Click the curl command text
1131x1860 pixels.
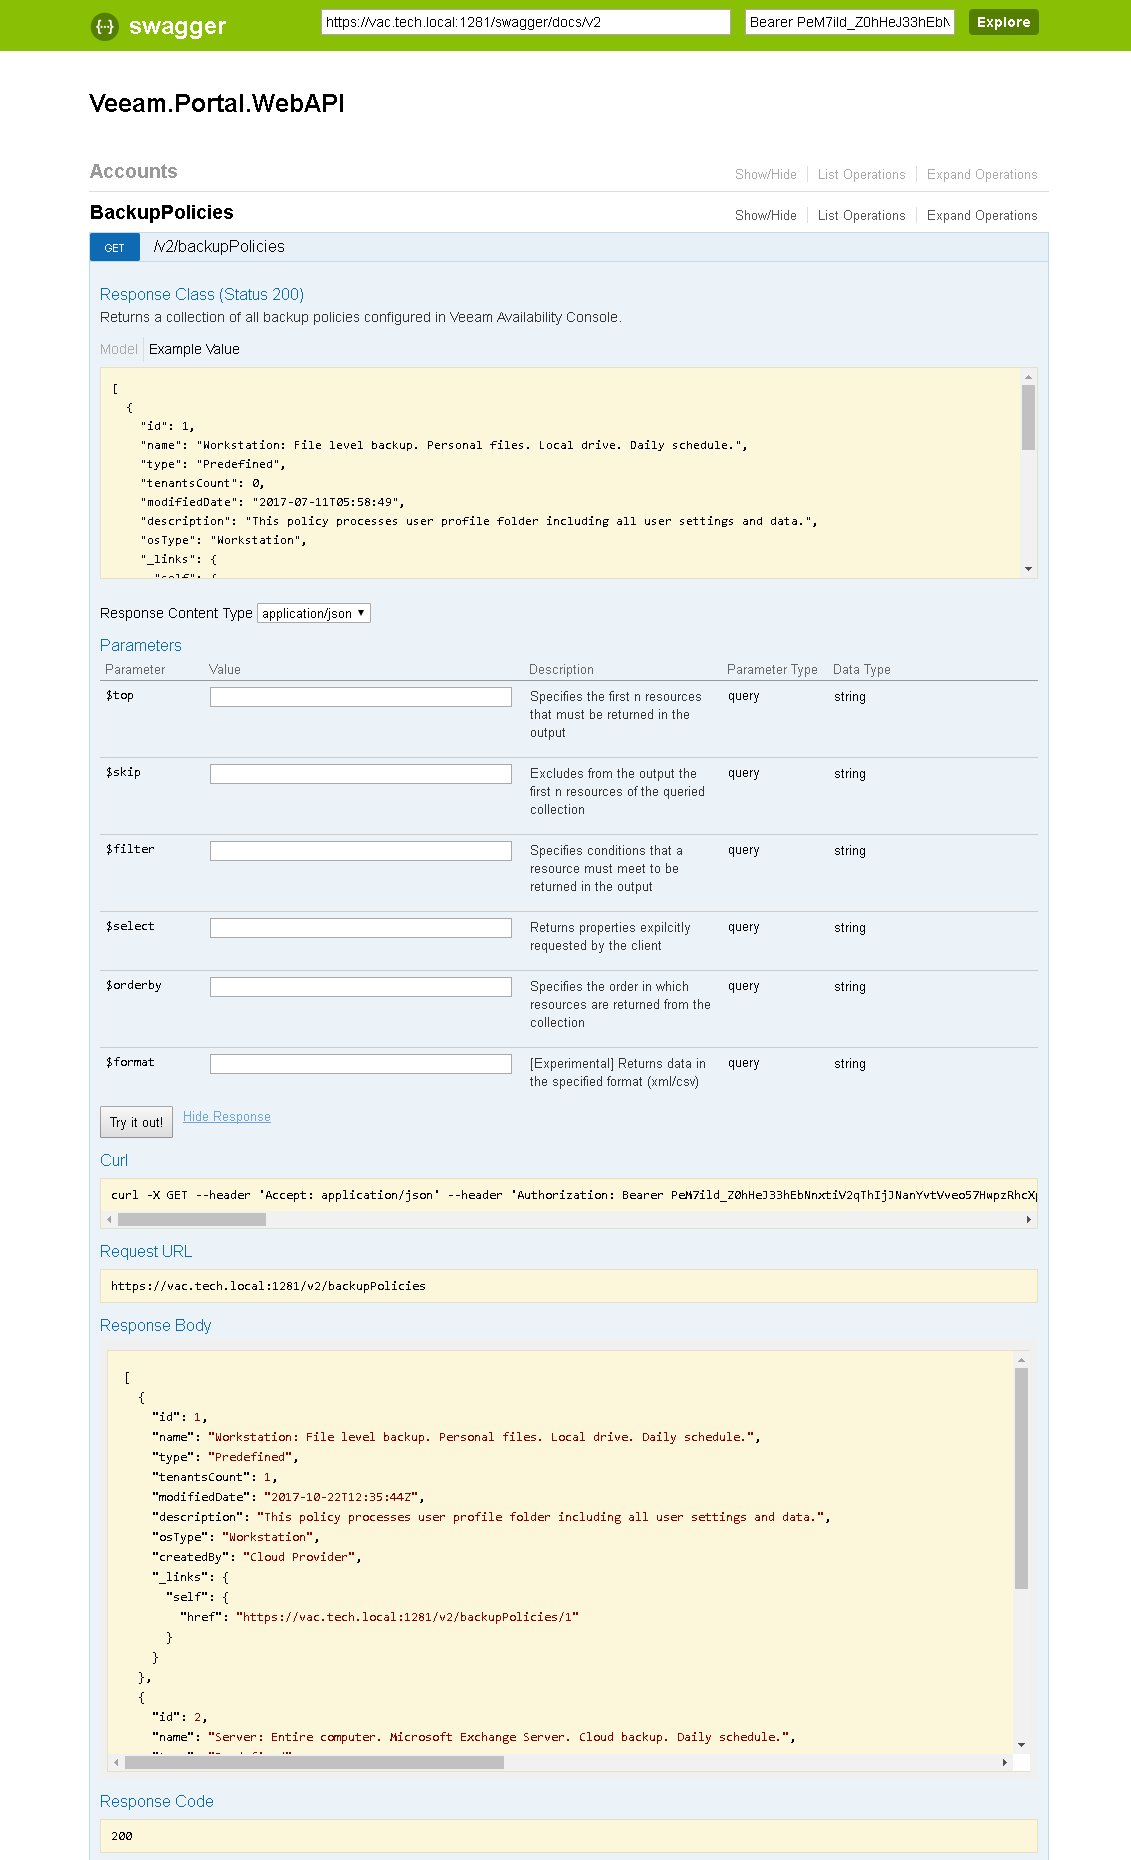(574, 1195)
